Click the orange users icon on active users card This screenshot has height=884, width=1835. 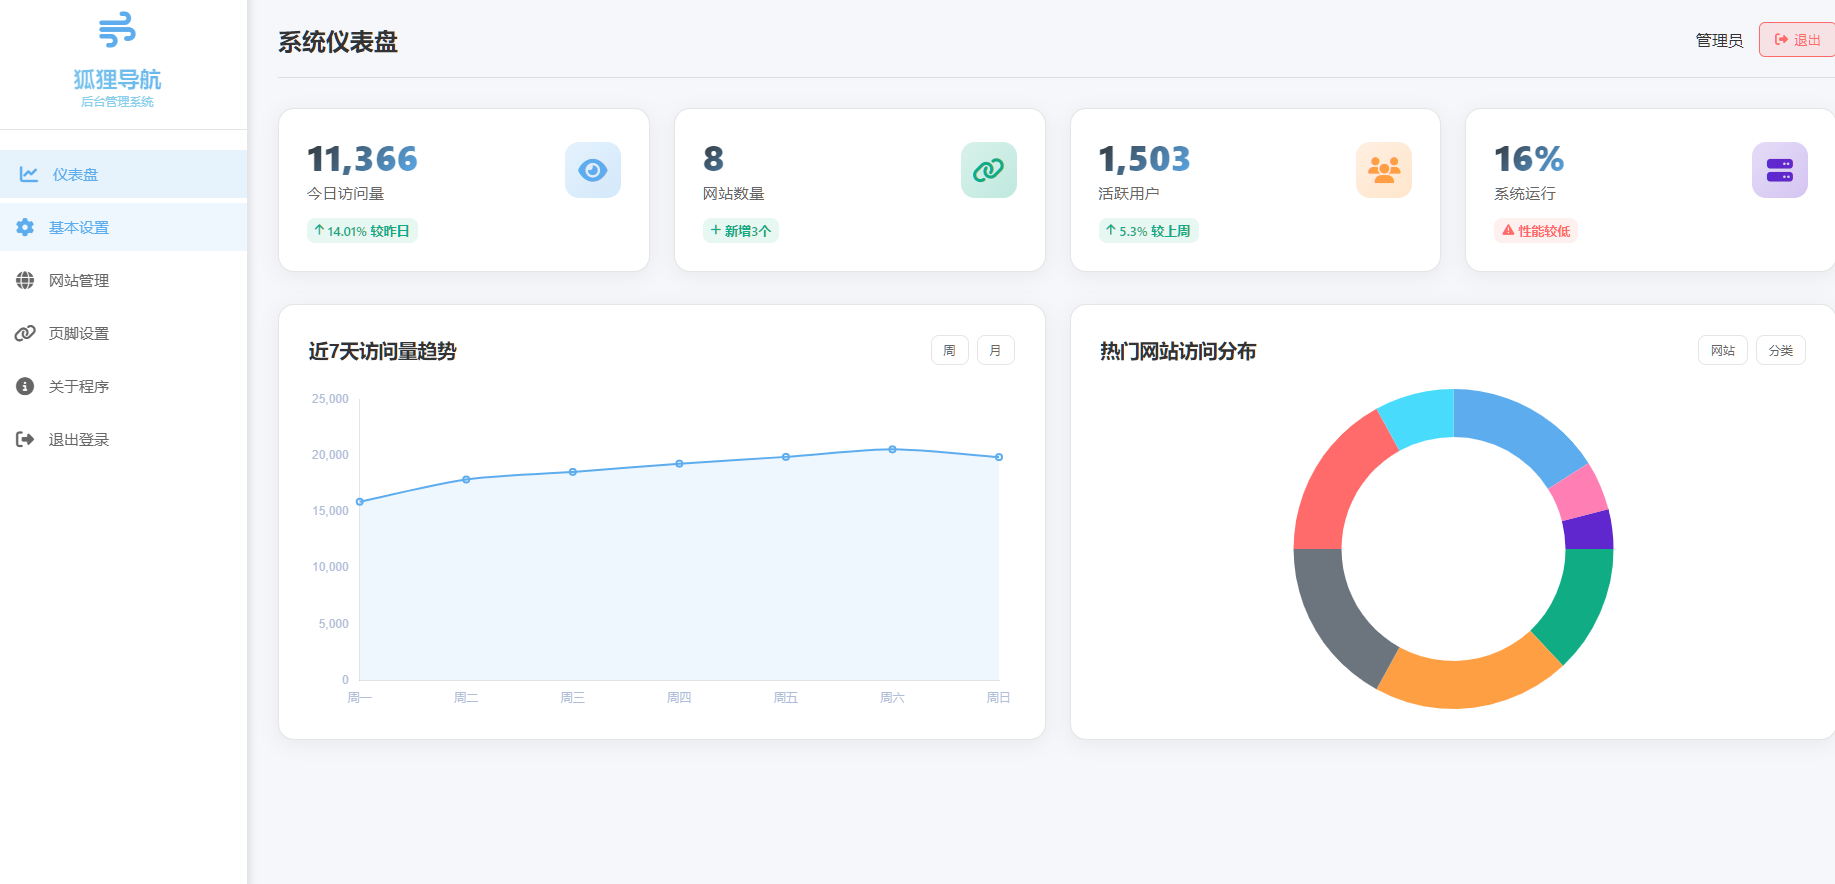tap(1383, 170)
